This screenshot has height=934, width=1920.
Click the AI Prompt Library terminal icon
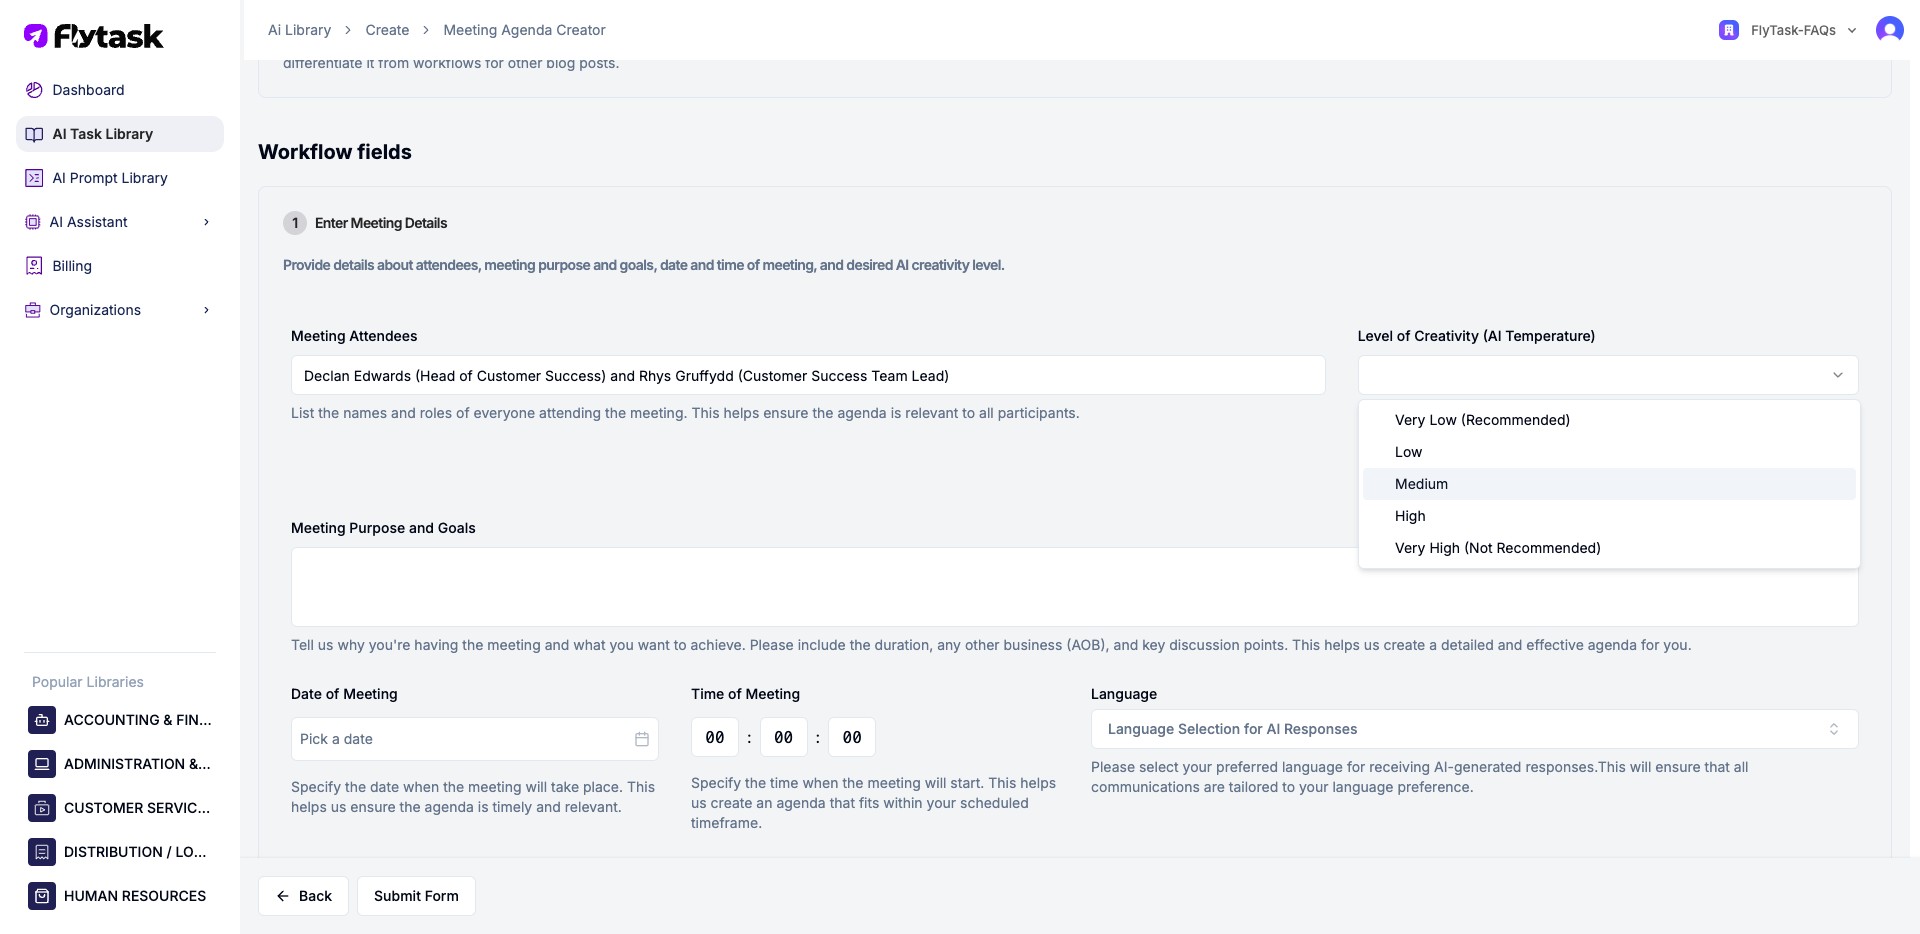click(x=34, y=178)
